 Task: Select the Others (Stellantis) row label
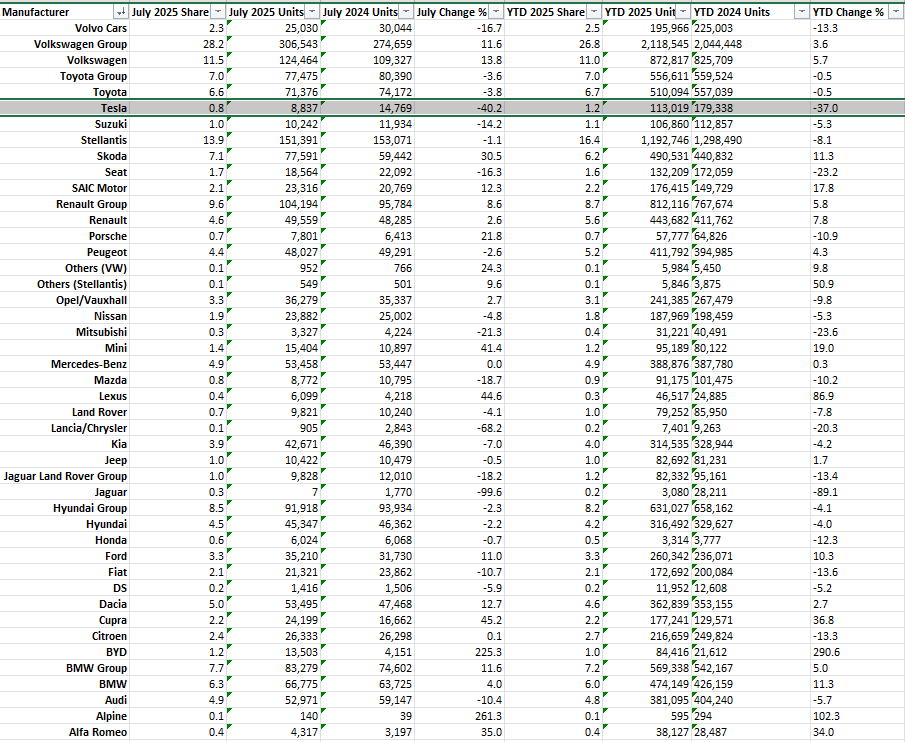[65, 284]
